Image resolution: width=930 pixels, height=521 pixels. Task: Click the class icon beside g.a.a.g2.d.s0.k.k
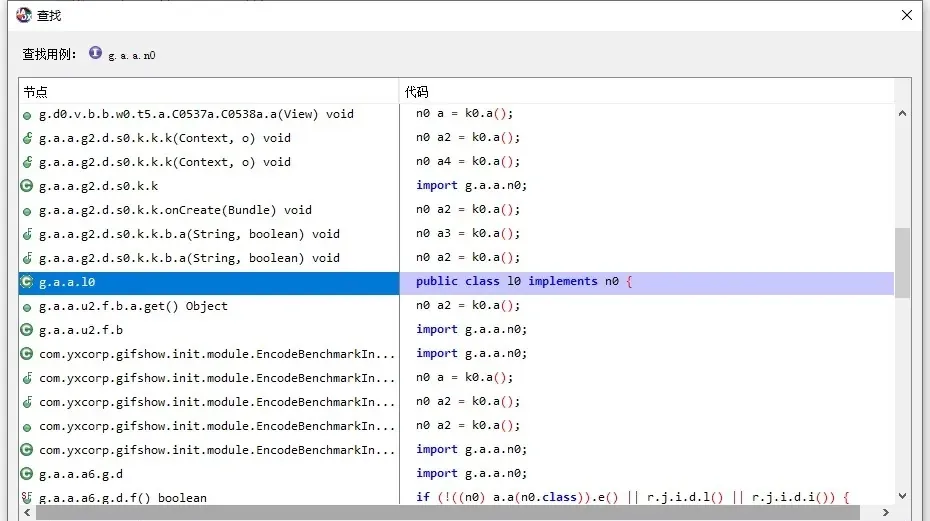(x=27, y=186)
